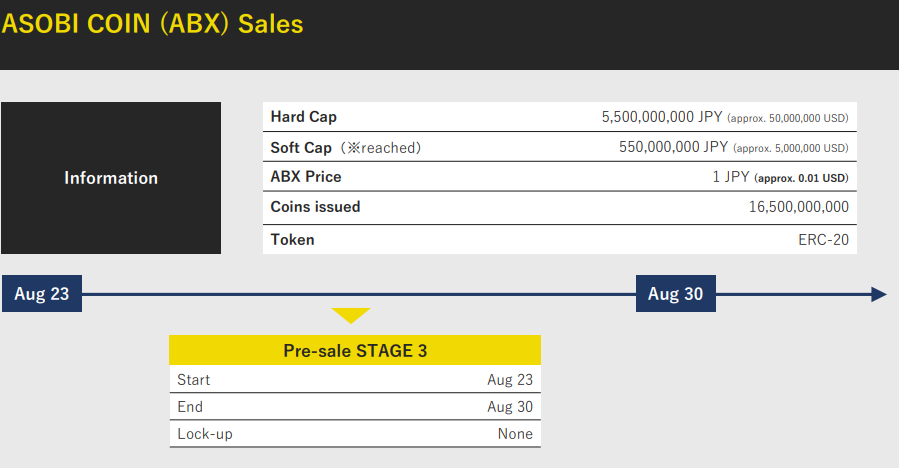The width and height of the screenshot is (899, 468).
Task: Select the Soft Cap reached row label
Action: point(346,147)
